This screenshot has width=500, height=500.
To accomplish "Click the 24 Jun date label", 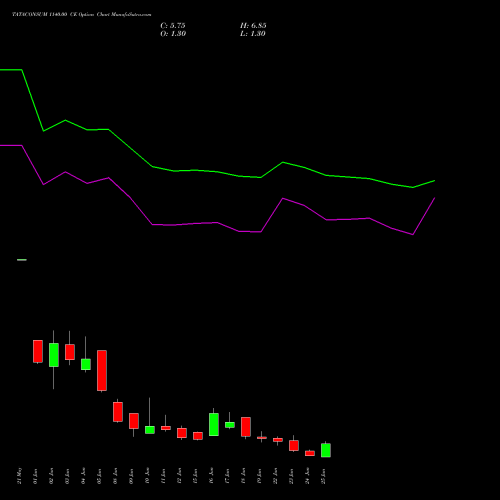I will tap(307, 476).
